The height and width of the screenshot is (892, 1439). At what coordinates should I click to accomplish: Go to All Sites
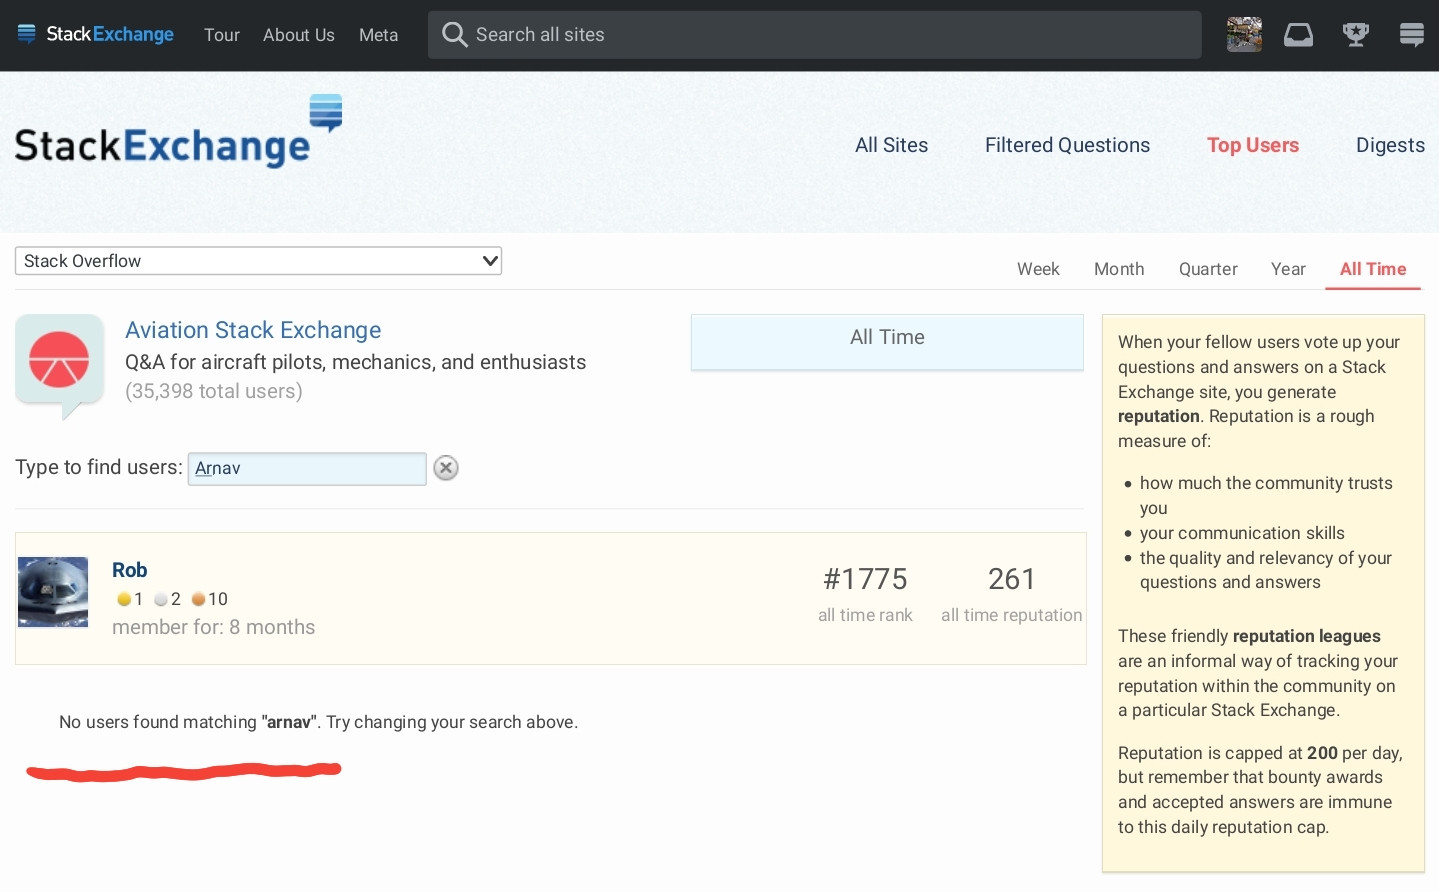[892, 145]
